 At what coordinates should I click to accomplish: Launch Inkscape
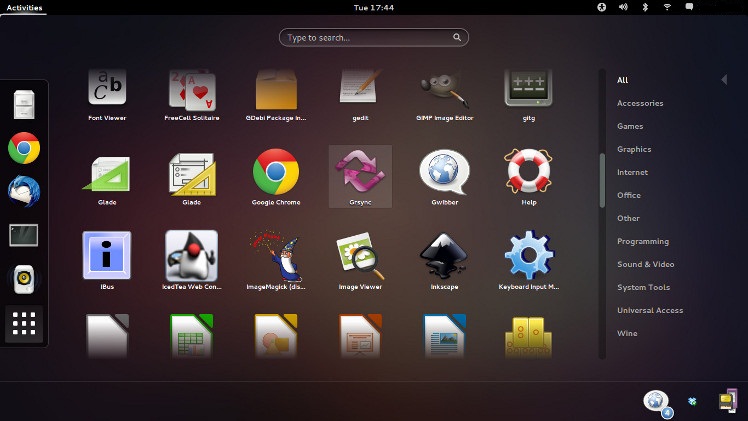(x=445, y=260)
